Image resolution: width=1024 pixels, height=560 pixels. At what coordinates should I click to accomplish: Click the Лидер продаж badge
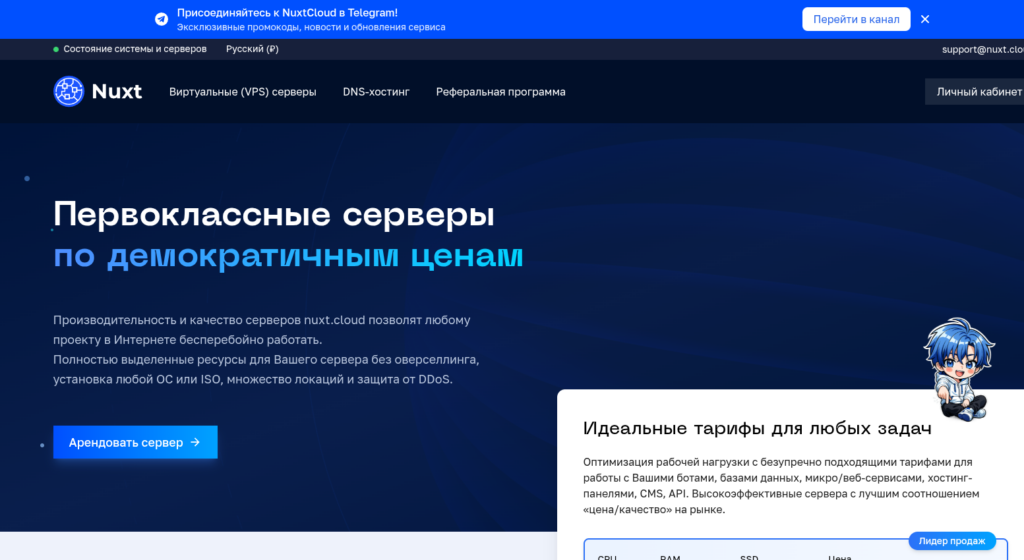pos(952,540)
